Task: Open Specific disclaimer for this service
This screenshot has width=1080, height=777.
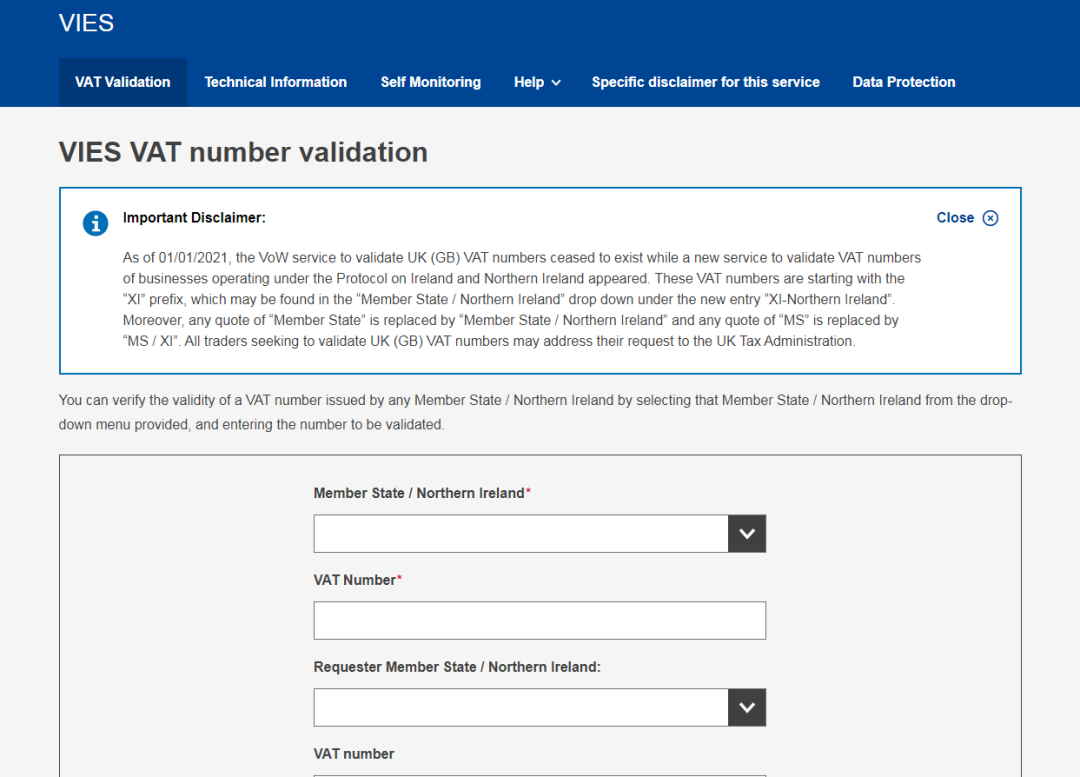Action: [x=705, y=82]
